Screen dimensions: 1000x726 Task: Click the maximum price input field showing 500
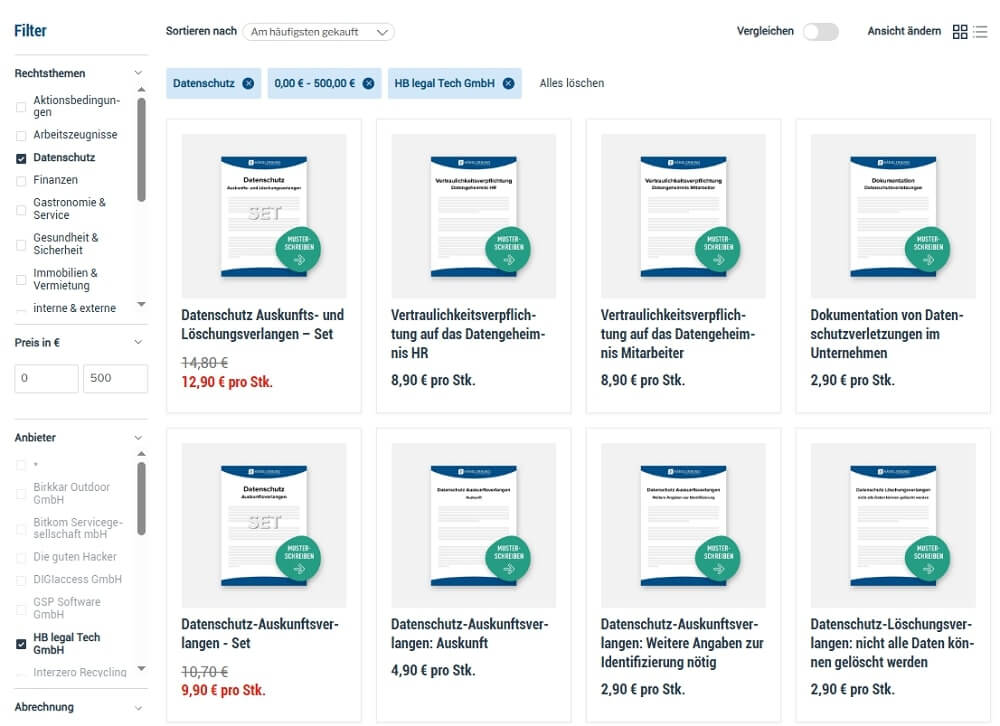115,379
